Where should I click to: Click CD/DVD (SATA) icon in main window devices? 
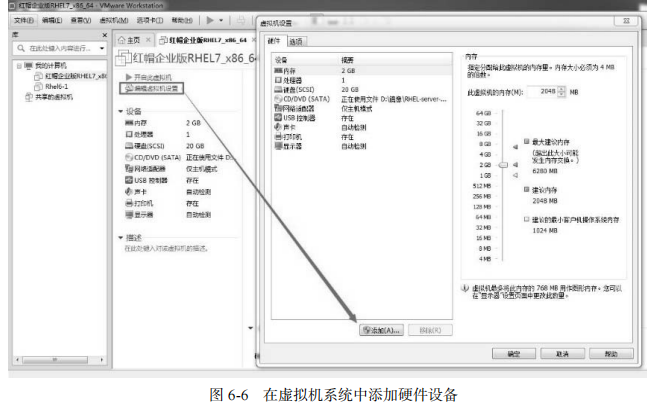pyautogui.click(x=129, y=157)
